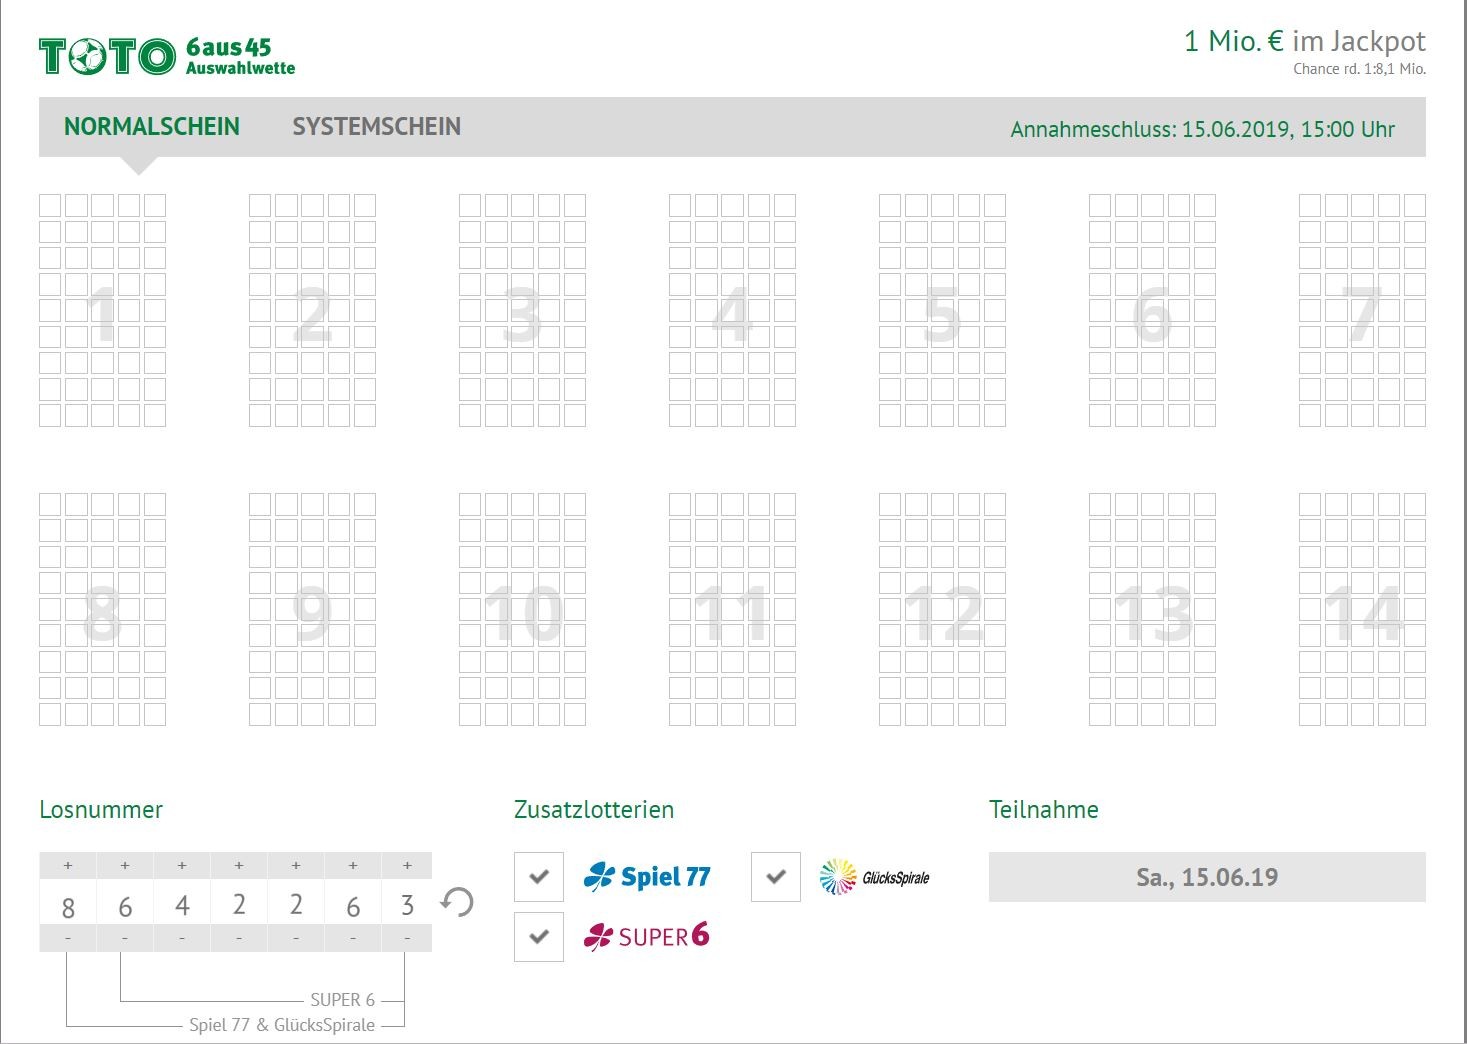Decrease the last Losnummer digit 3
Viewport: 1467px width, 1044px height.
407,938
